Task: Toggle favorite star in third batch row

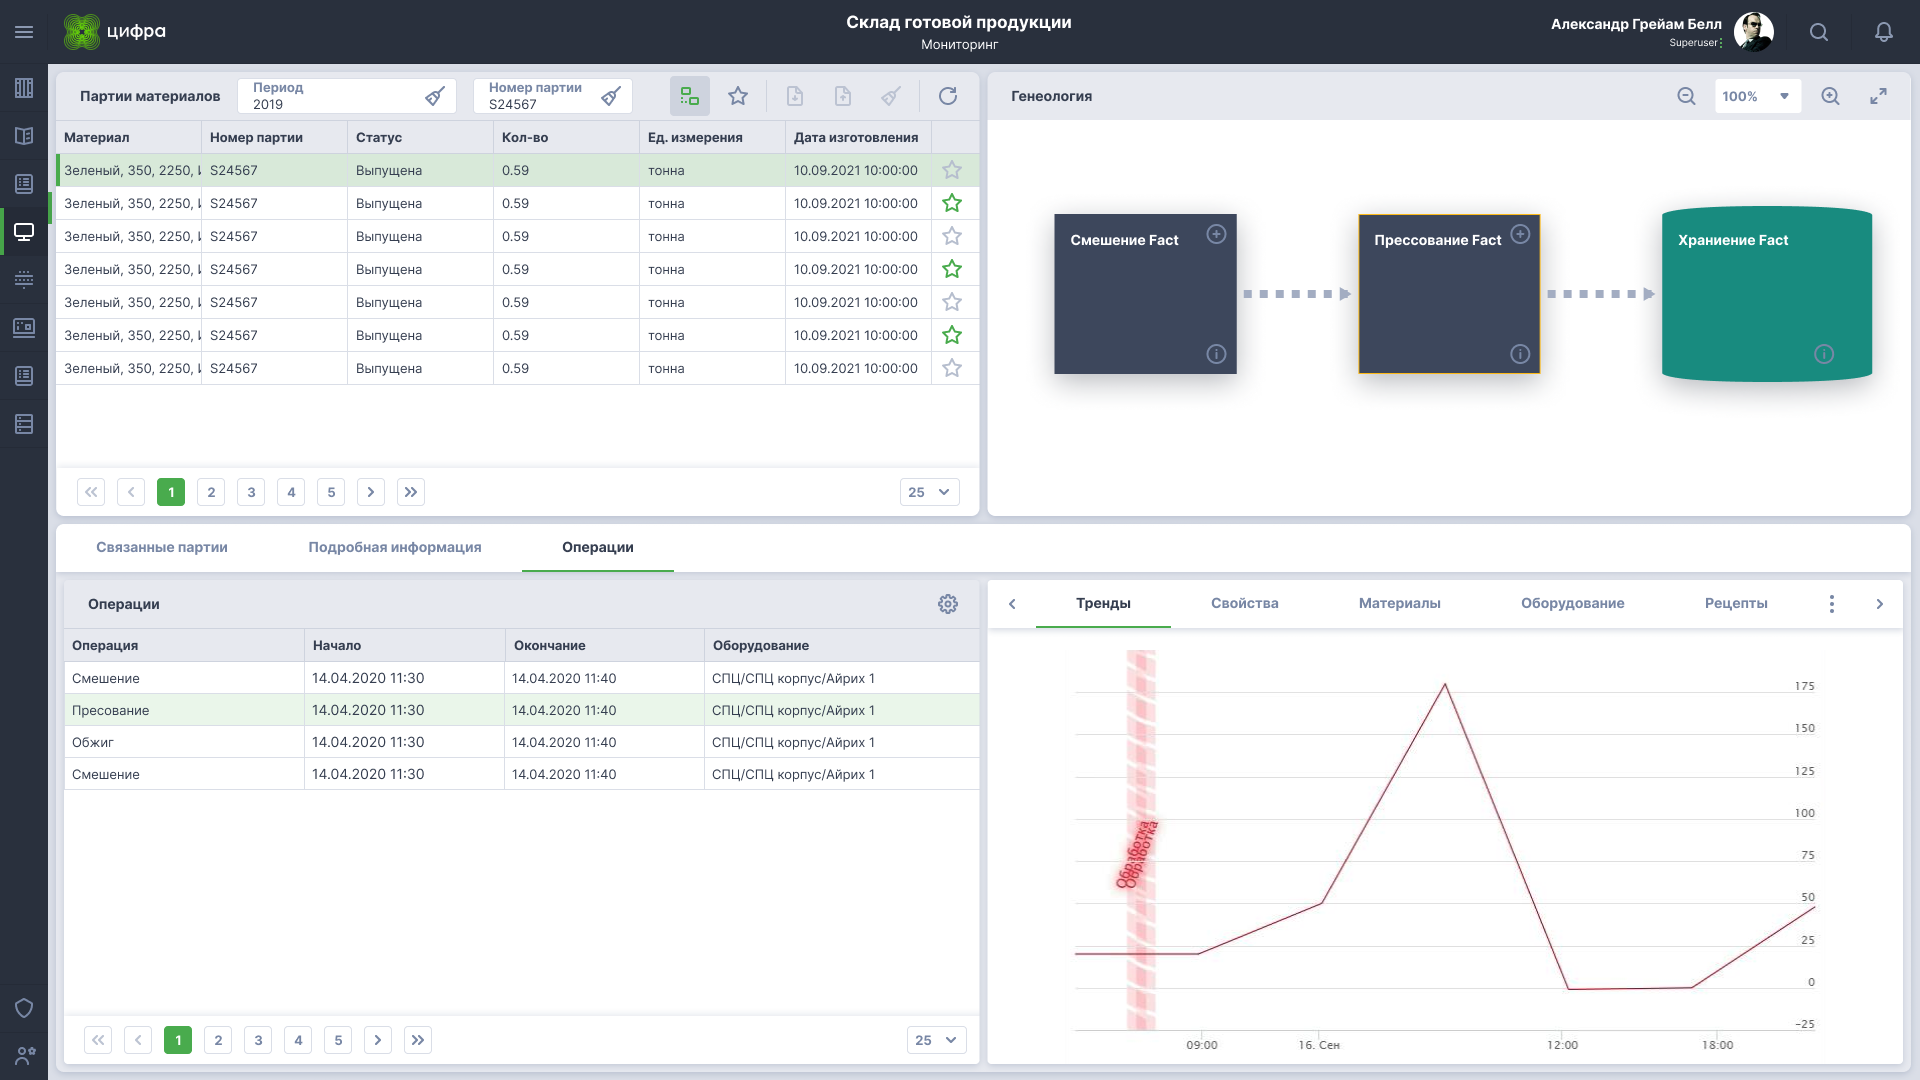Action: 952,236
